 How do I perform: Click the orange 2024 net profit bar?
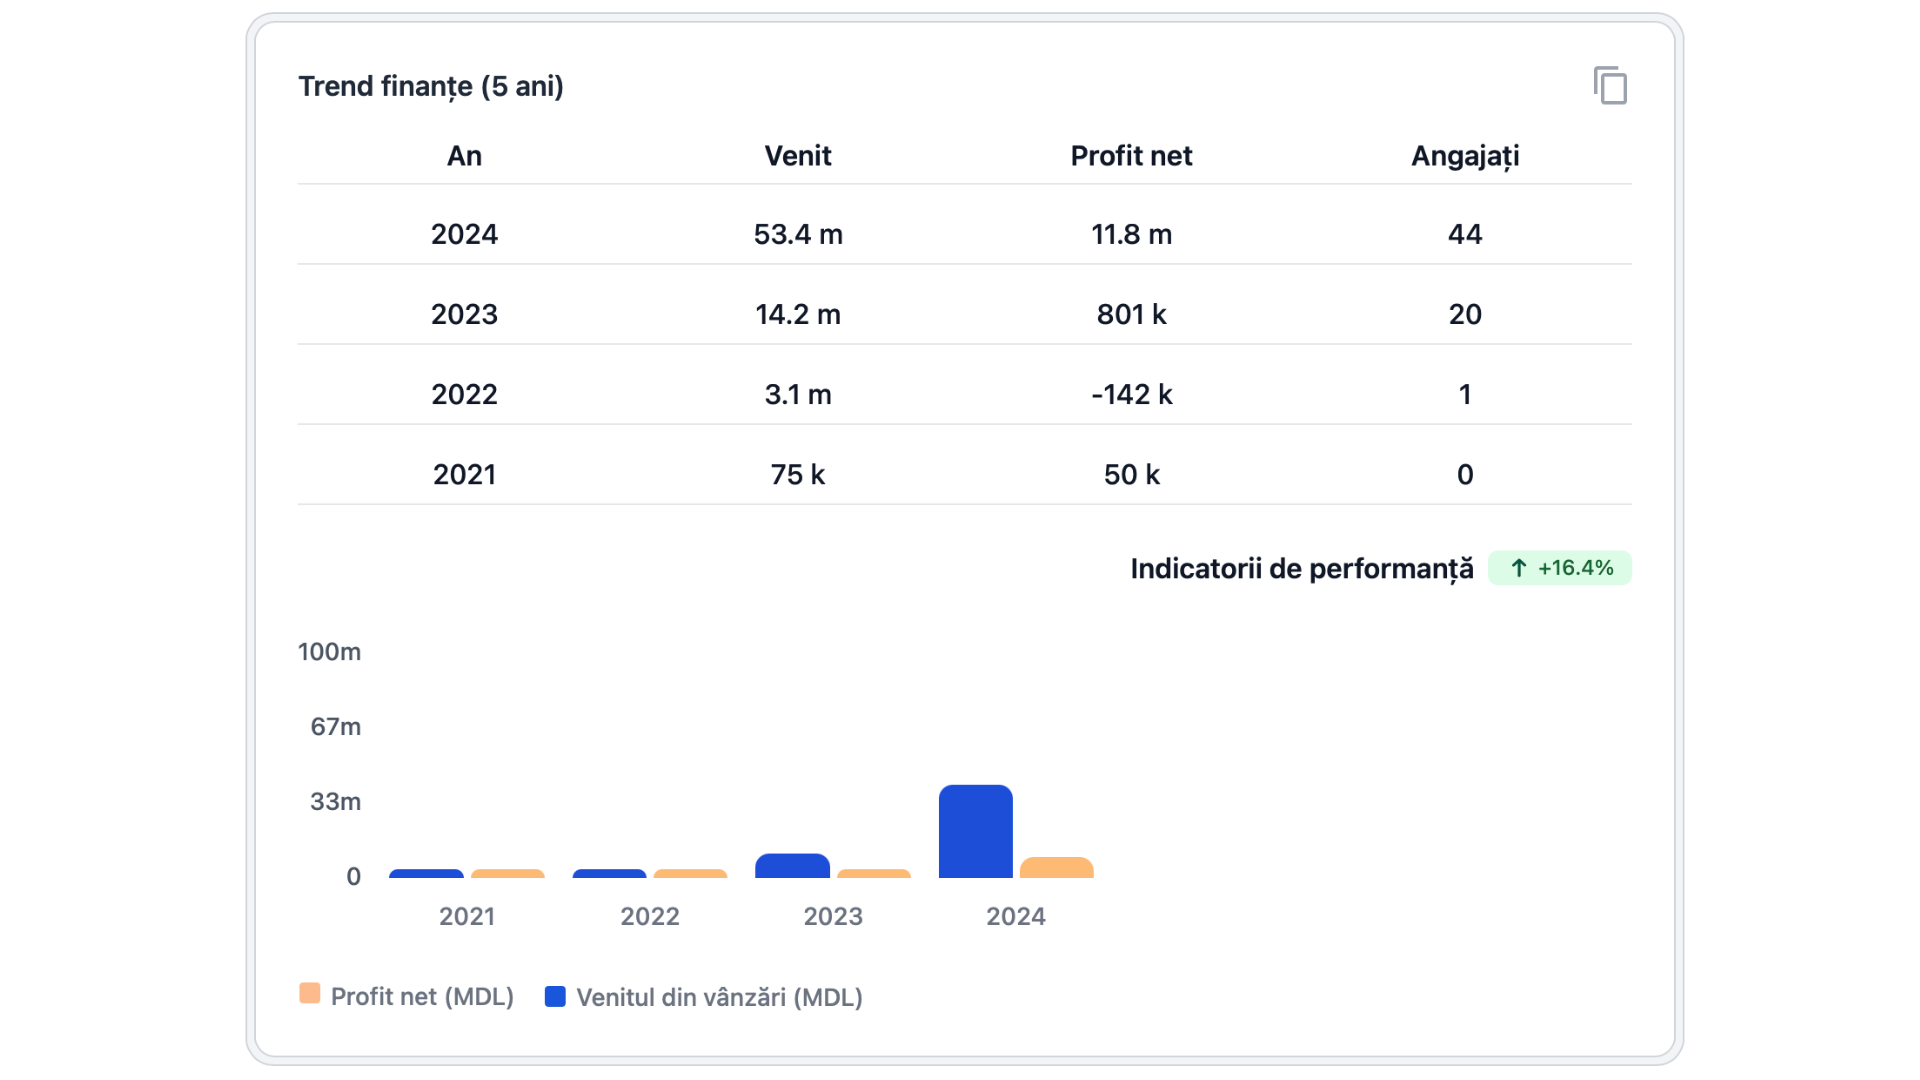pos(1056,868)
